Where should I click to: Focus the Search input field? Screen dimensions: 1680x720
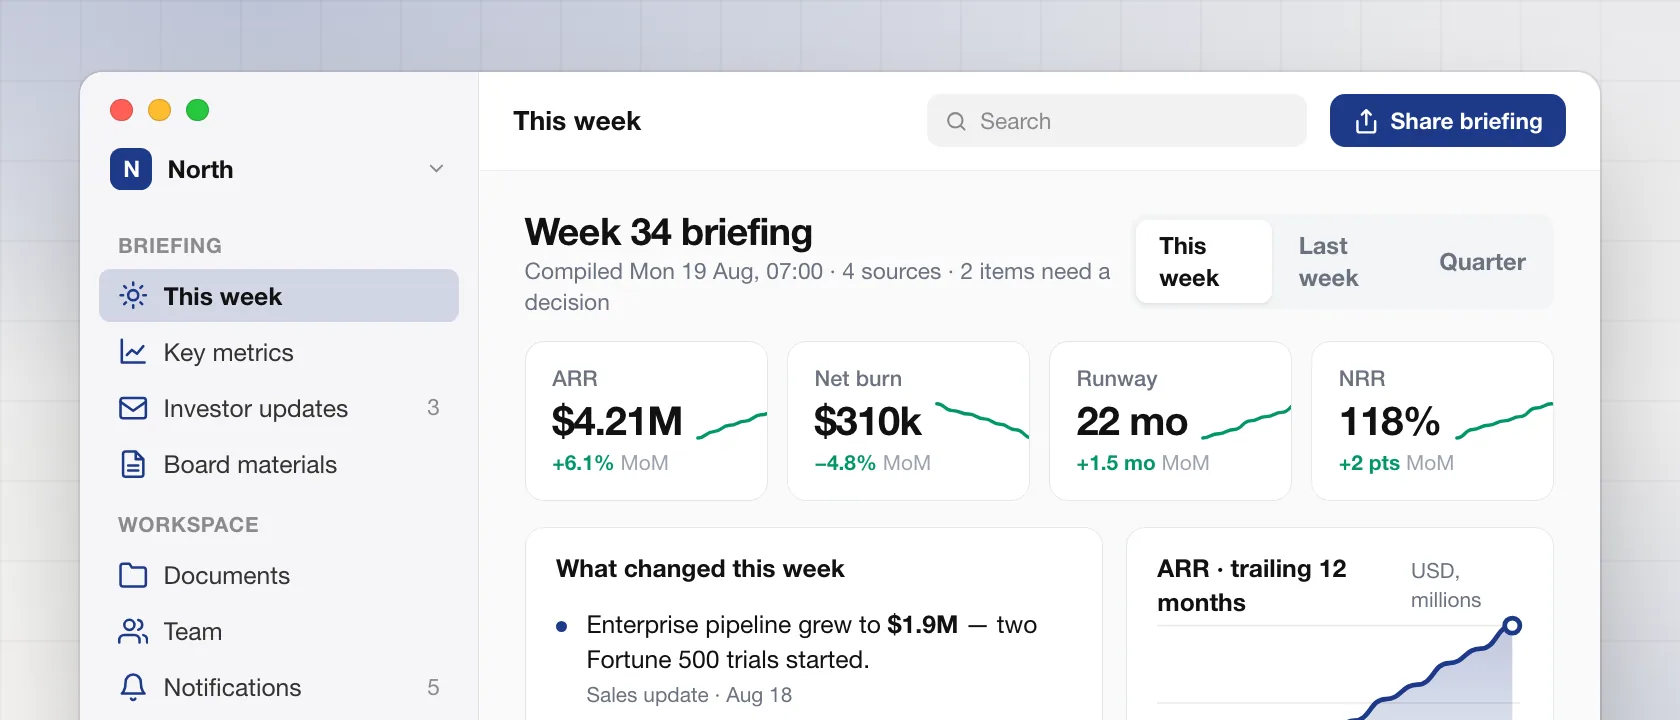(x=1117, y=121)
